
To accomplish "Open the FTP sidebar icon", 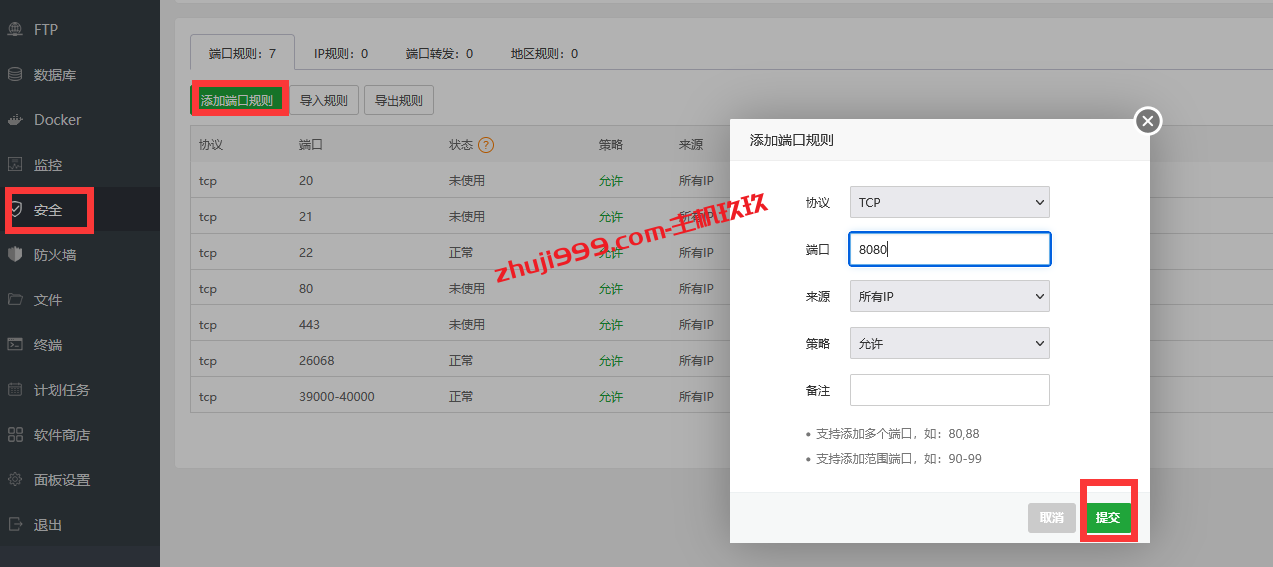I will click(x=15, y=29).
